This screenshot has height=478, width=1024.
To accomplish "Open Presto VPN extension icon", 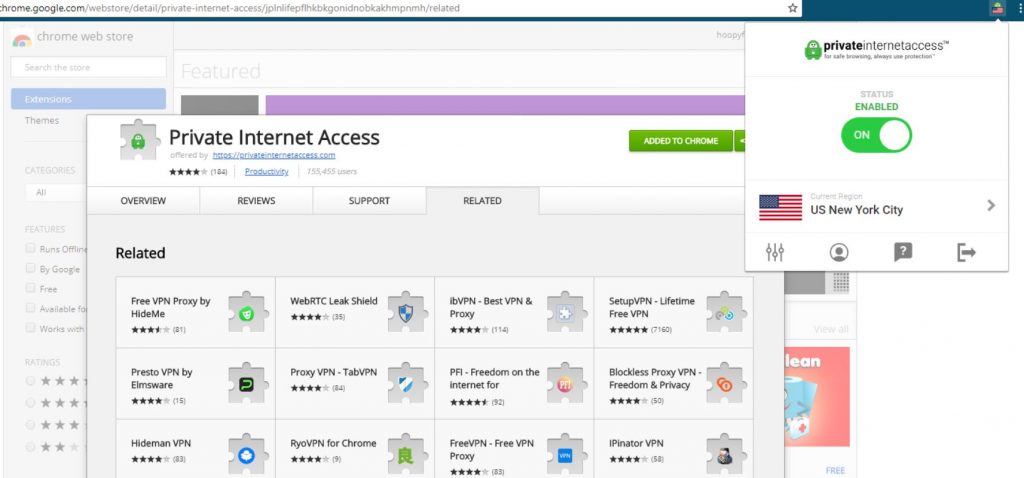I will pos(246,383).
